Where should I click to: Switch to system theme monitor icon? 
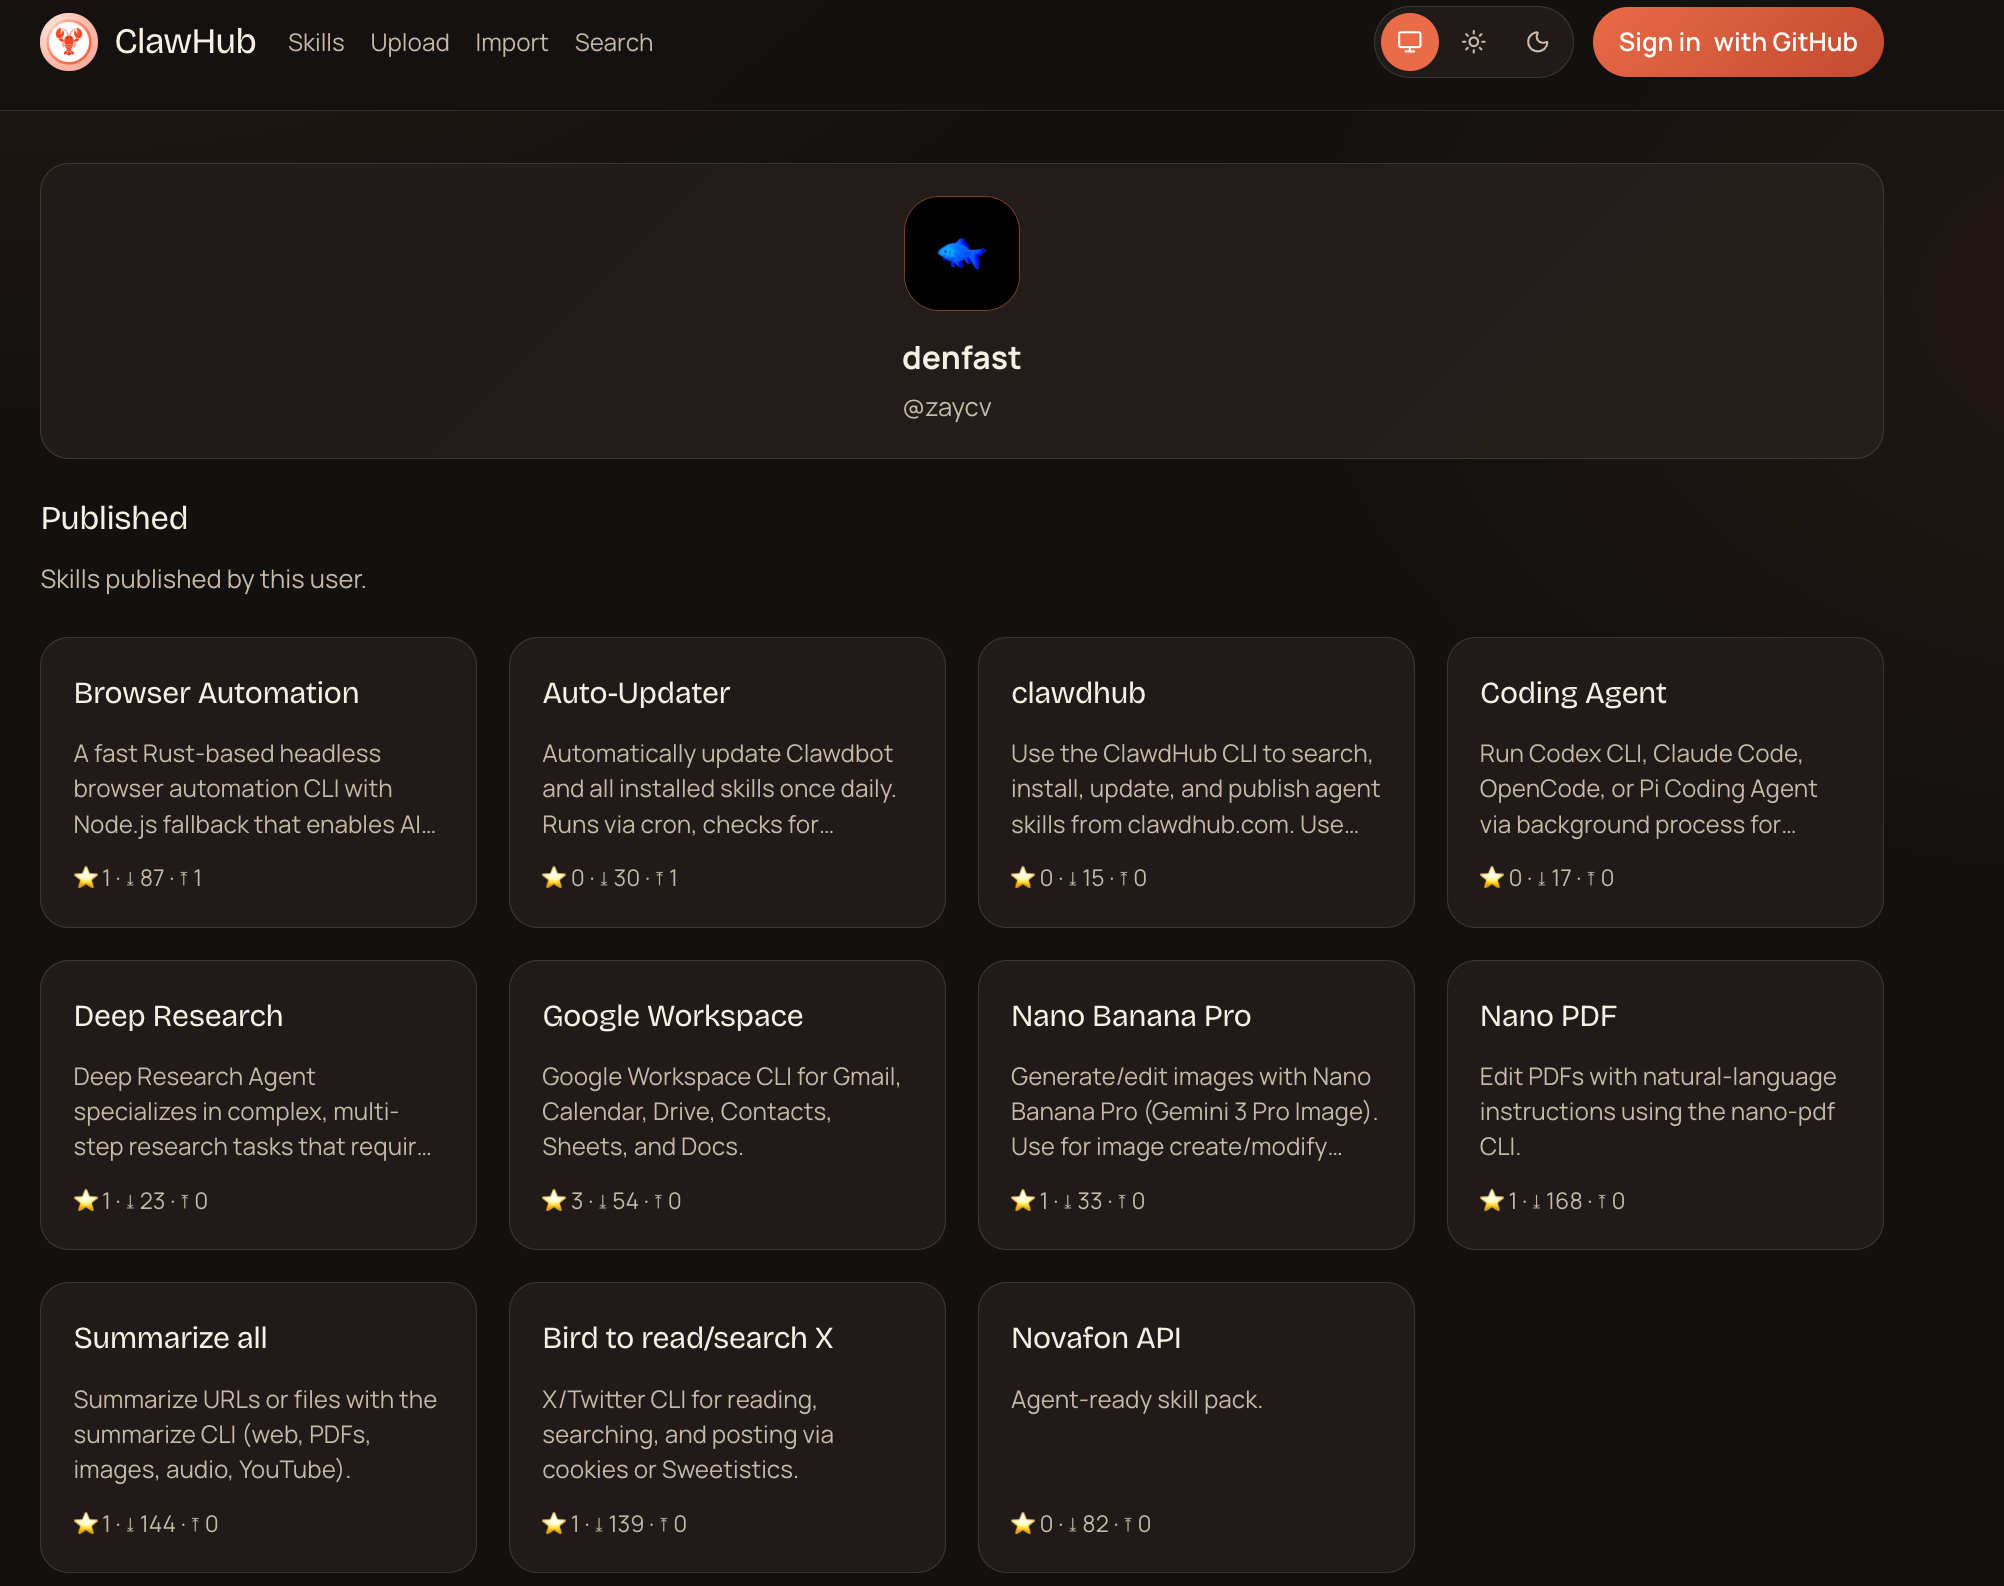(1409, 42)
